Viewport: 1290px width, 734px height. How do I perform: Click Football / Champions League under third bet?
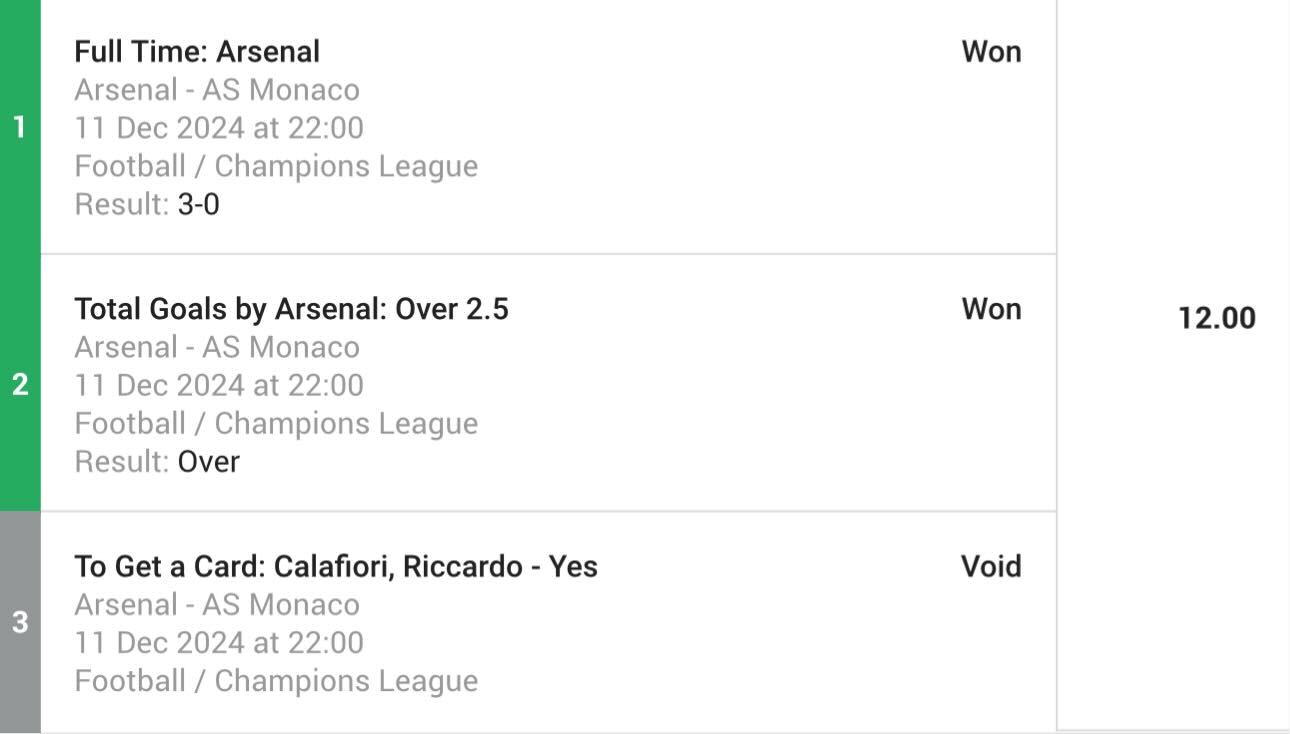coord(276,680)
